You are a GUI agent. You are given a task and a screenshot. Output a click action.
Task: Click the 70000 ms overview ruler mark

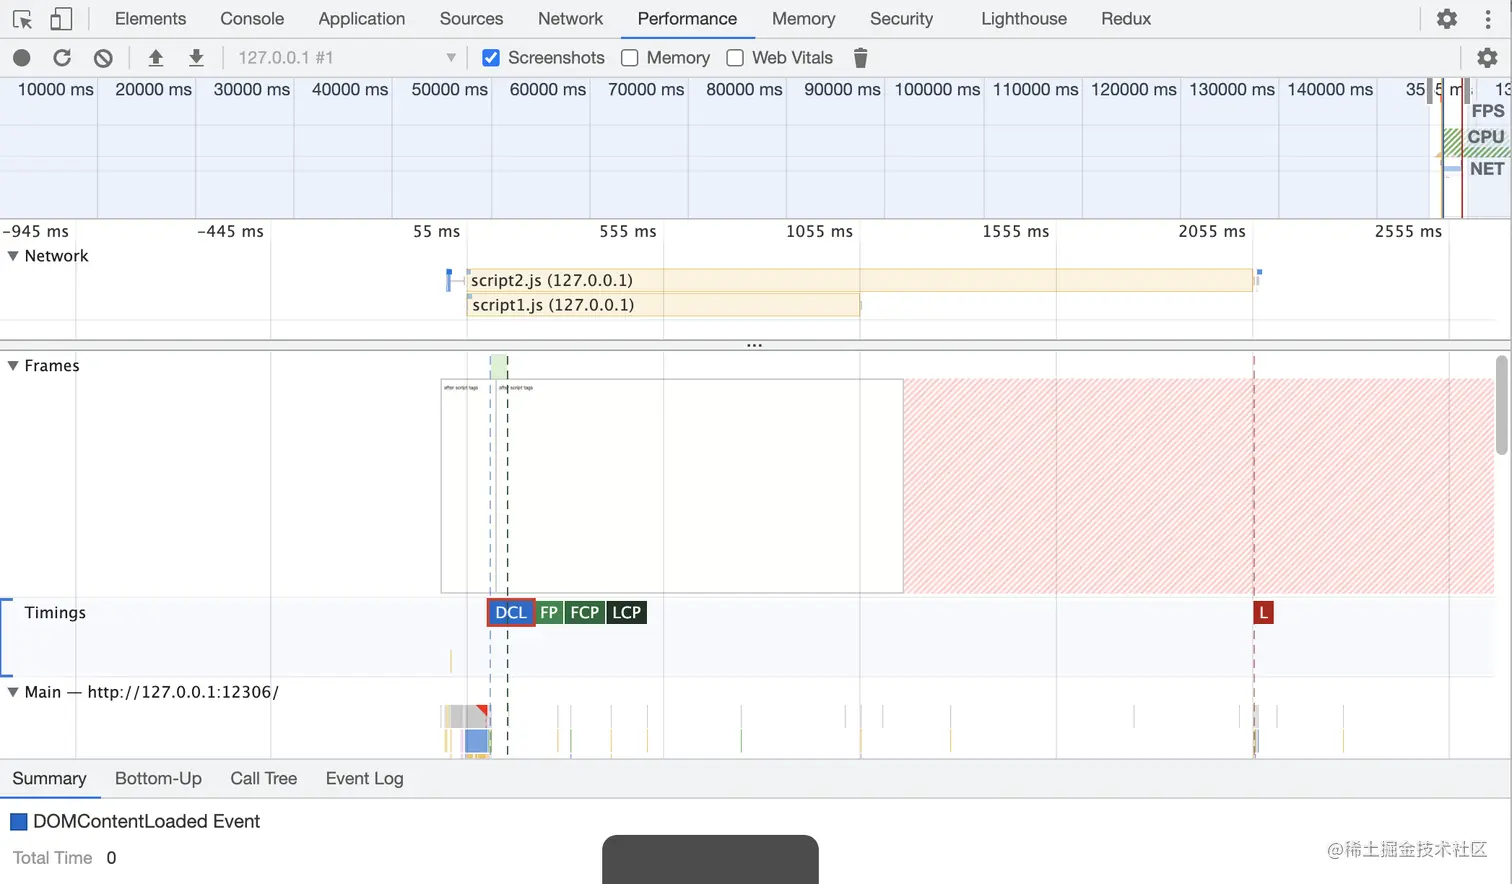(646, 90)
